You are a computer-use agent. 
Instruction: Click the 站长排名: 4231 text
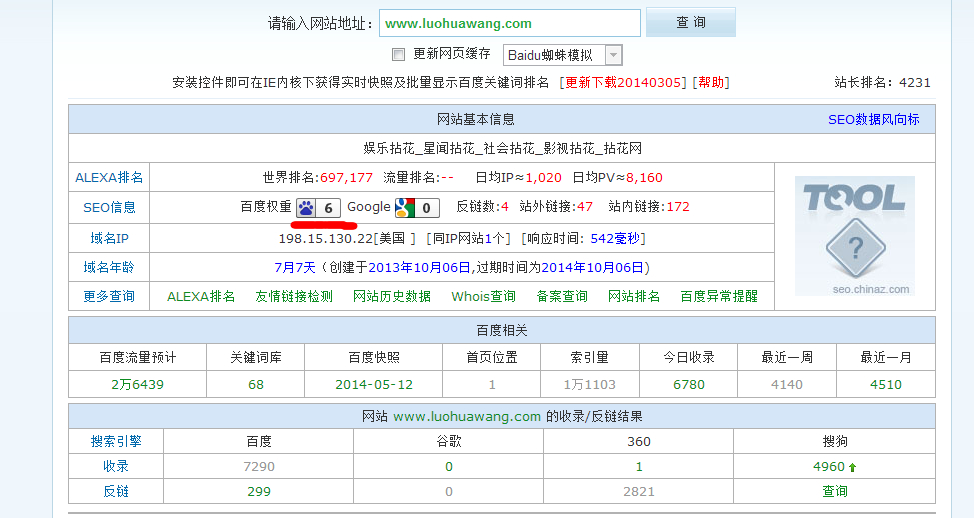tap(882, 83)
